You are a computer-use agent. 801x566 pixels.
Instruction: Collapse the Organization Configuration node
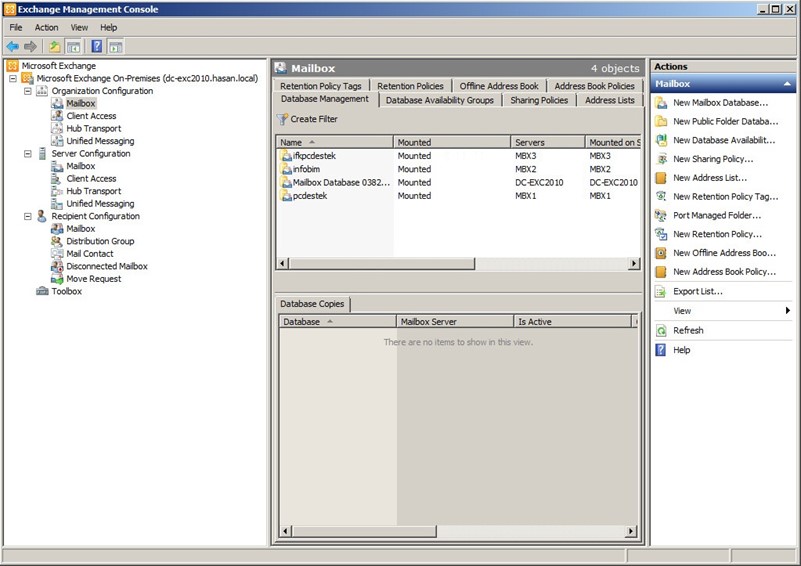click(28, 91)
